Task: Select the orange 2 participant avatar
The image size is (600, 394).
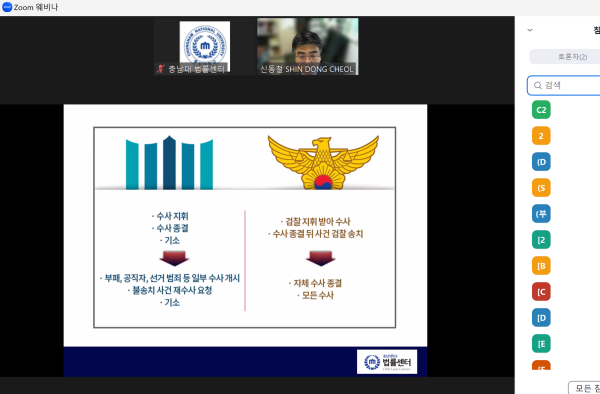Action: (x=541, y=136)
